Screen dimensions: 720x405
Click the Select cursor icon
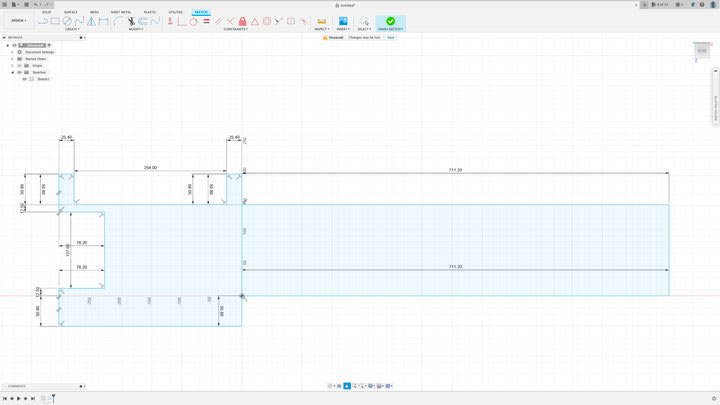[364, 21]
